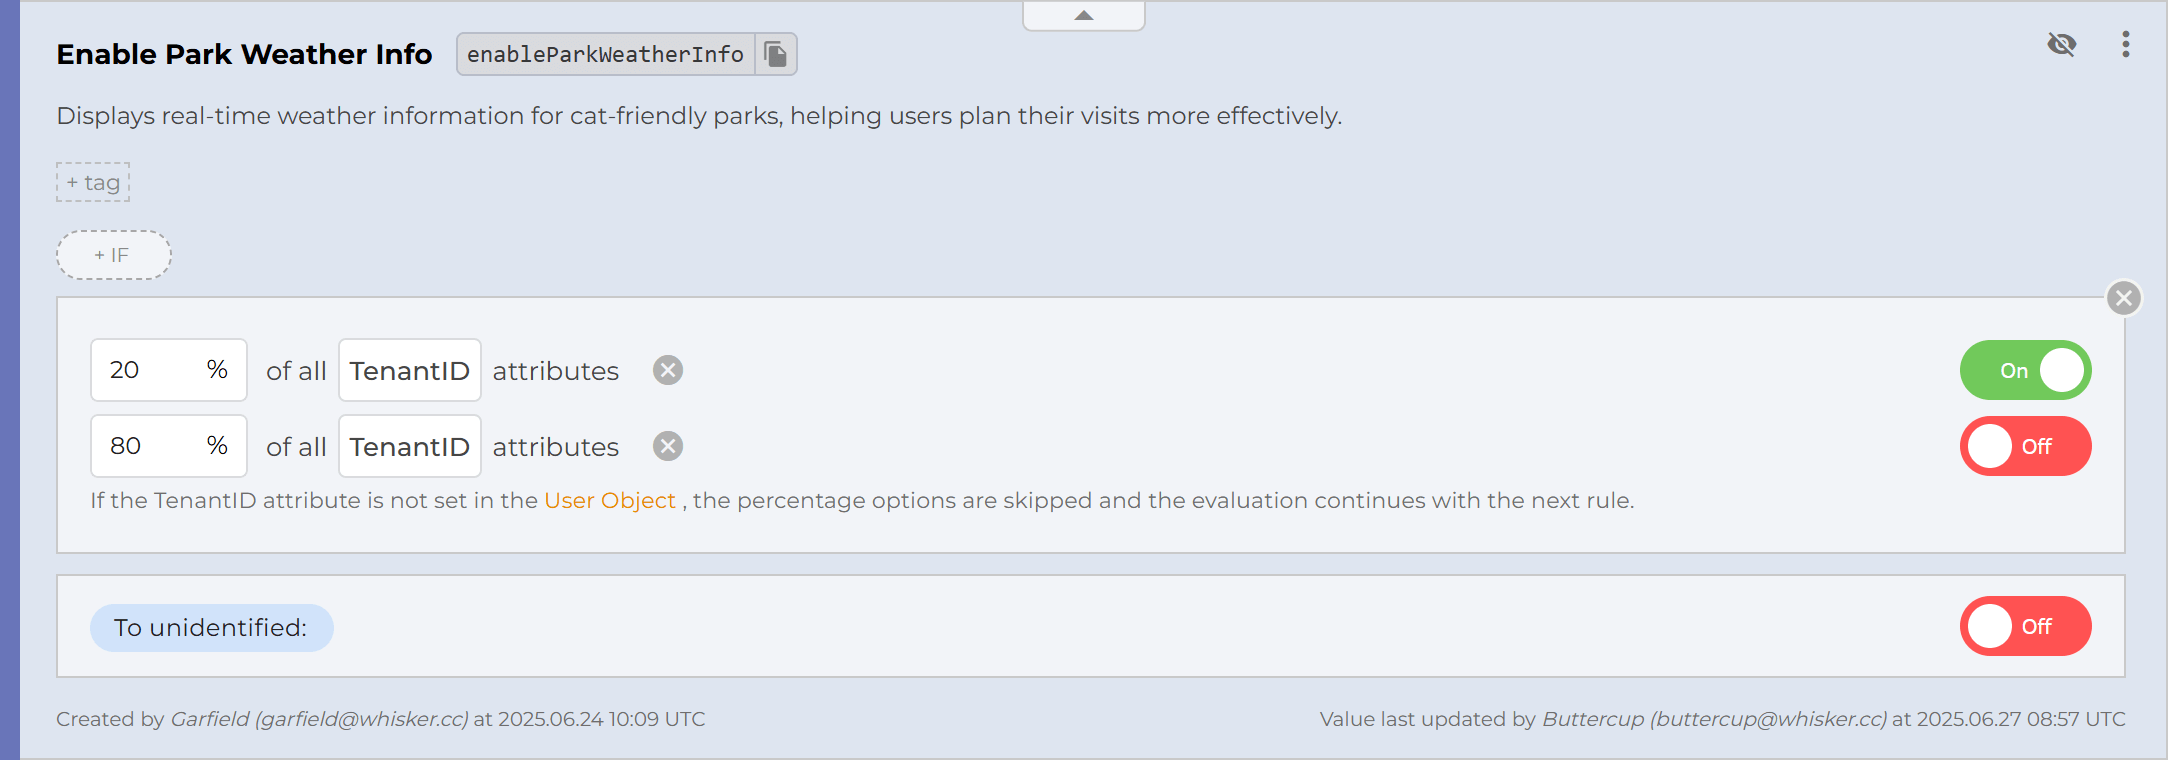Collapse the flag panel with the up arrow
The width and height of the screenshot is (2168, 760).
point(1083,14)
